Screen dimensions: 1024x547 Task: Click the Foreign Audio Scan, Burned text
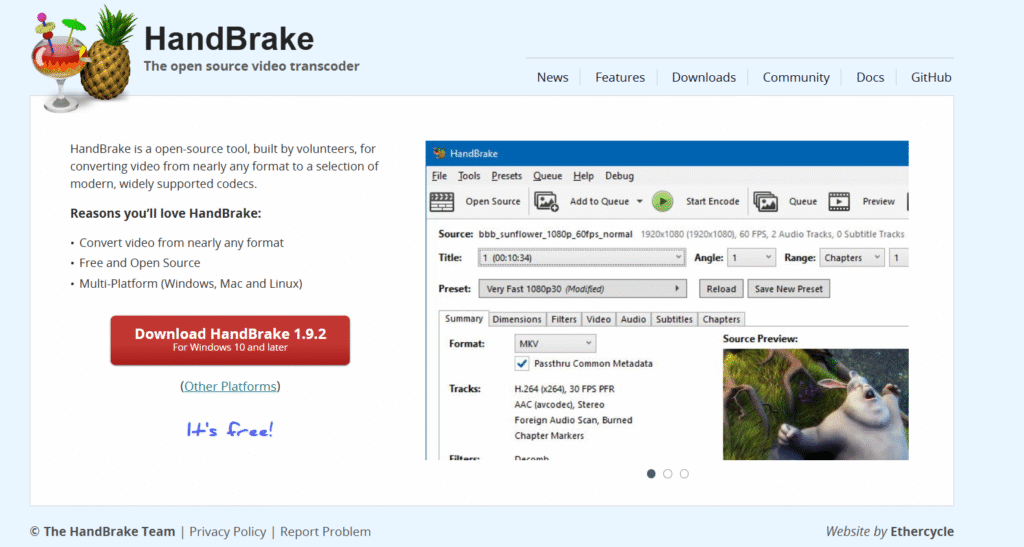tap(573, 420)
